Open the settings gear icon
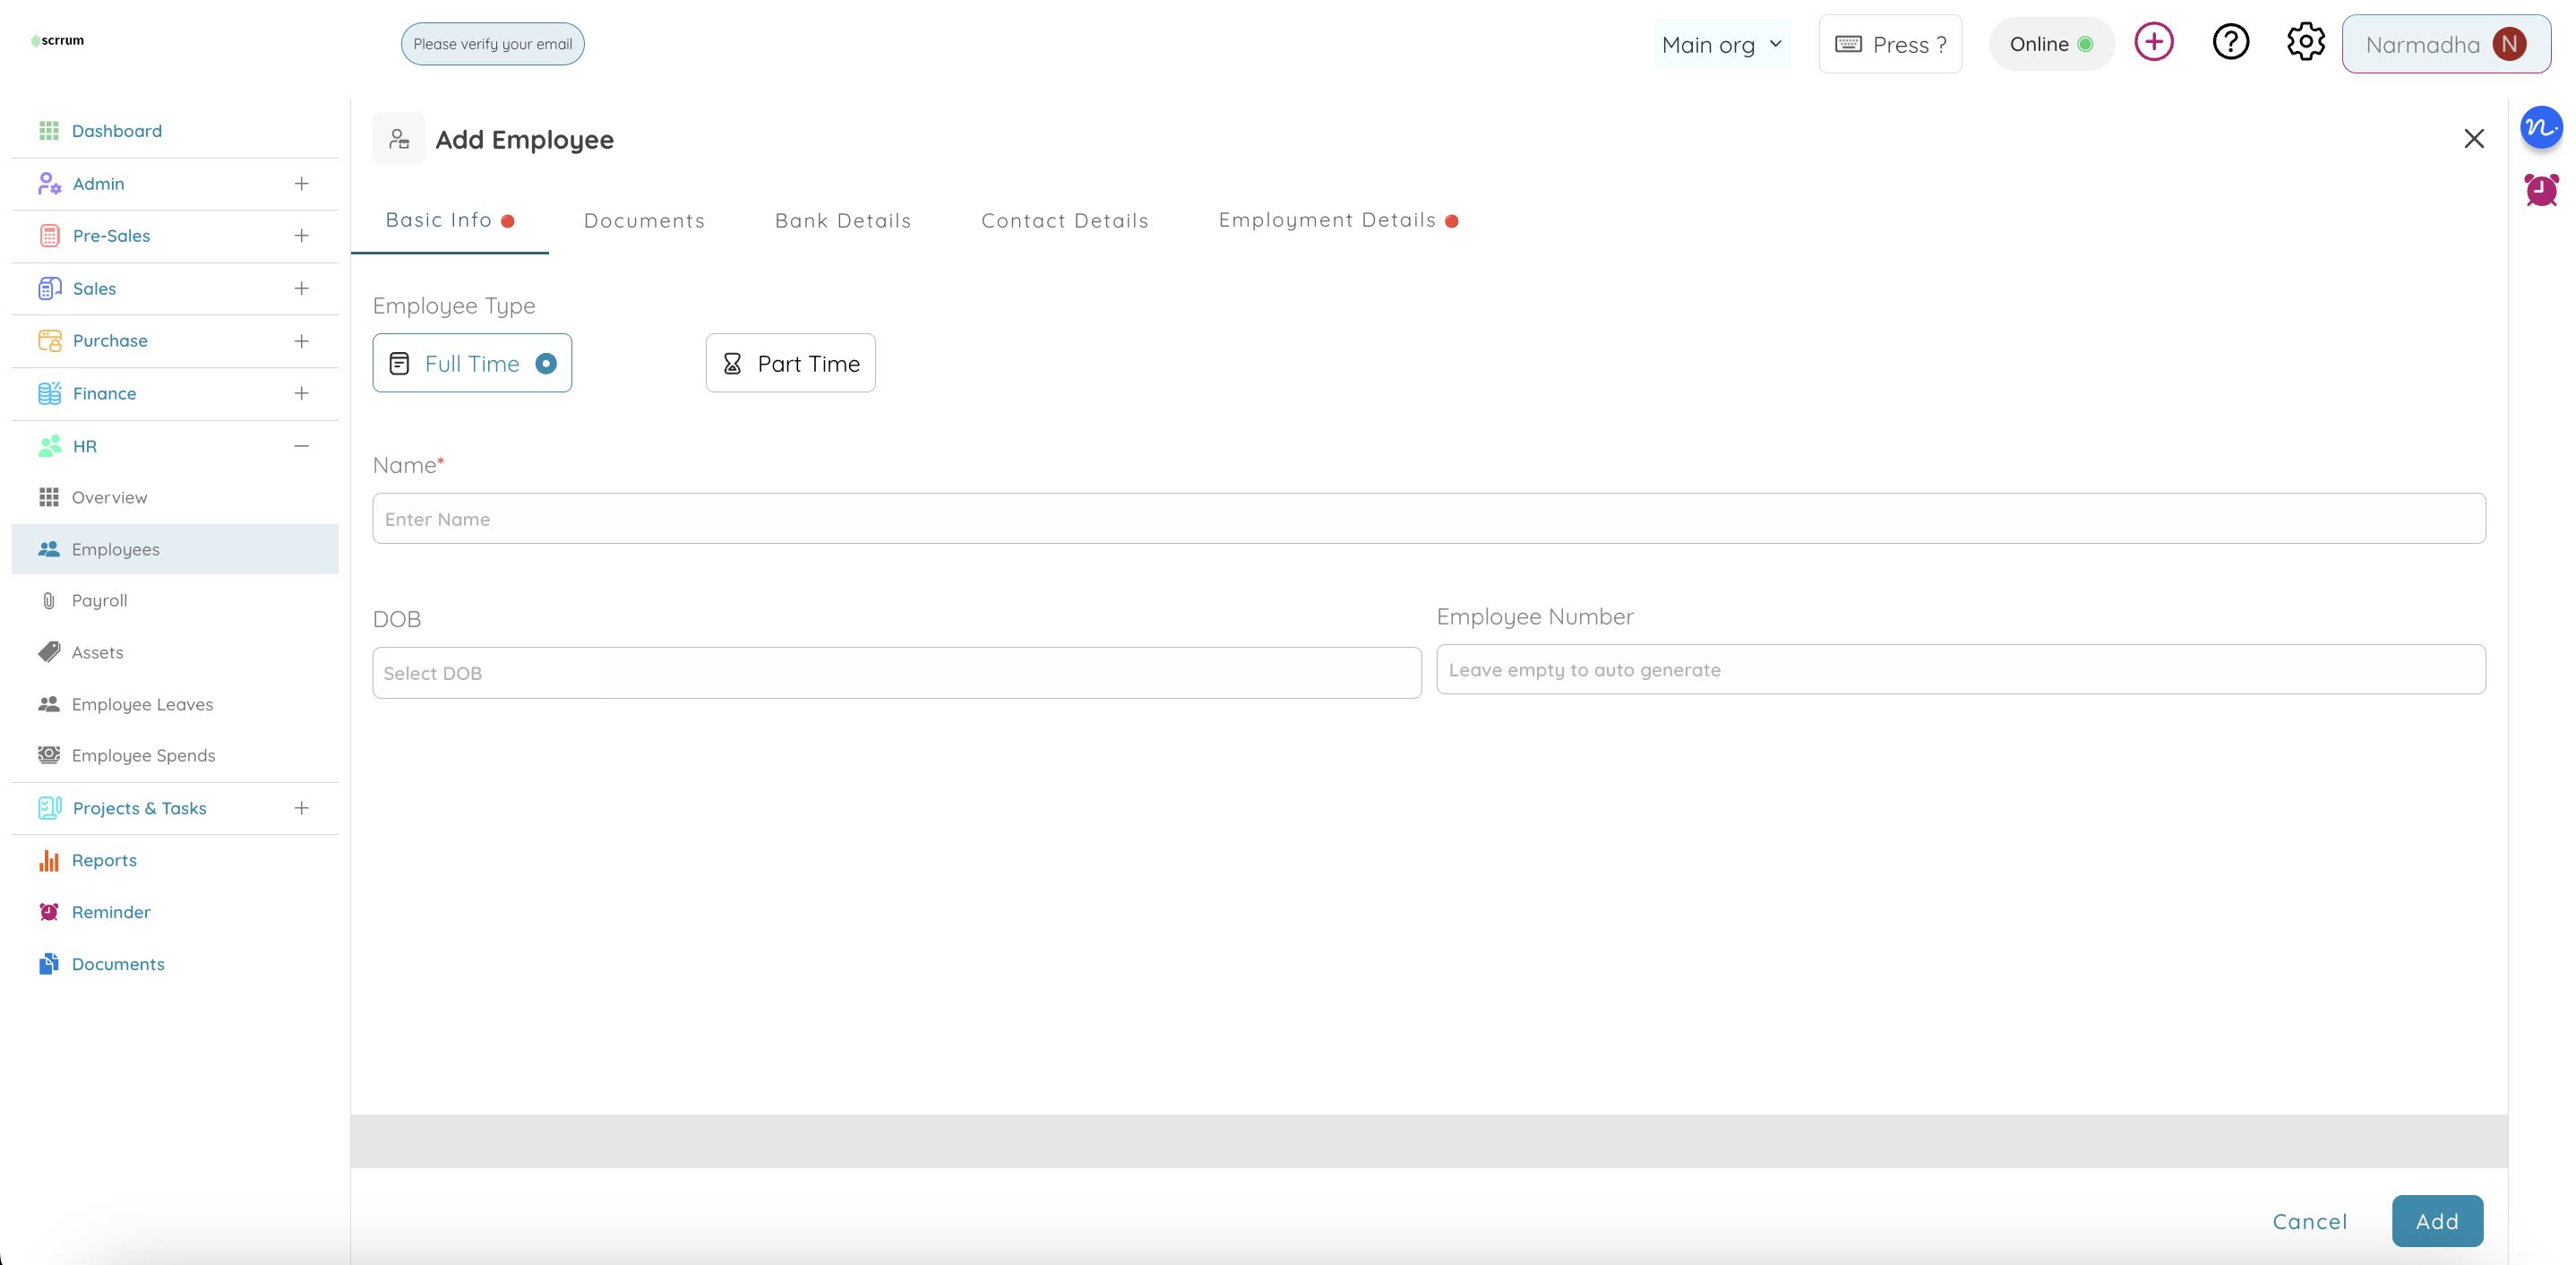2576x1265 pixels. [2305, 43]
